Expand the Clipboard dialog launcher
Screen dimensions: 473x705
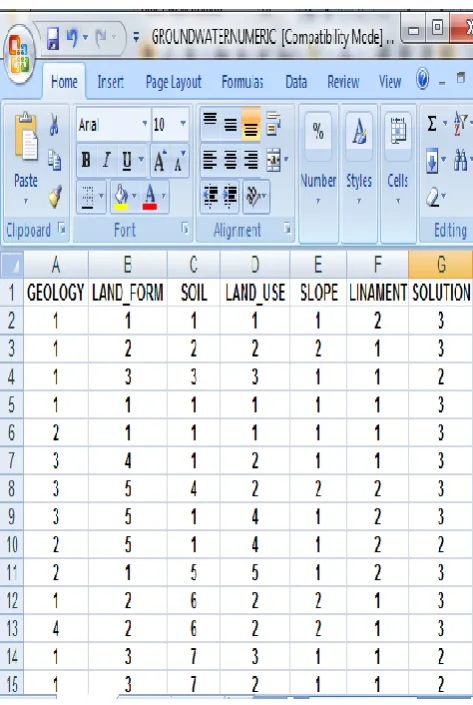click(62, 229)
